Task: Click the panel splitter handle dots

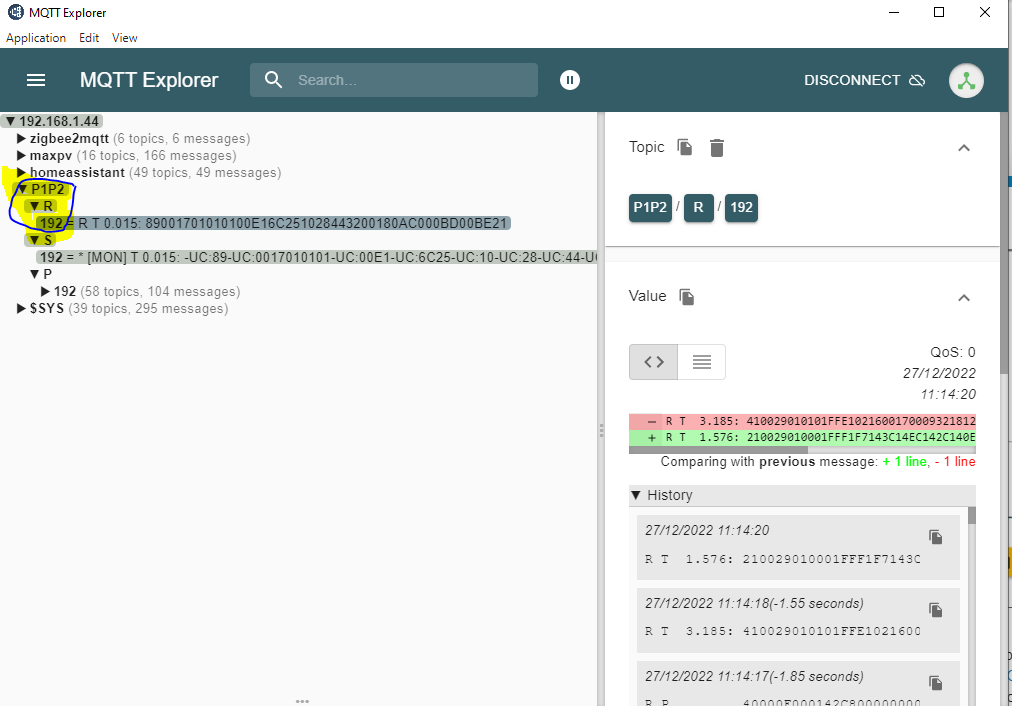Action: click(x=602, y=430)
